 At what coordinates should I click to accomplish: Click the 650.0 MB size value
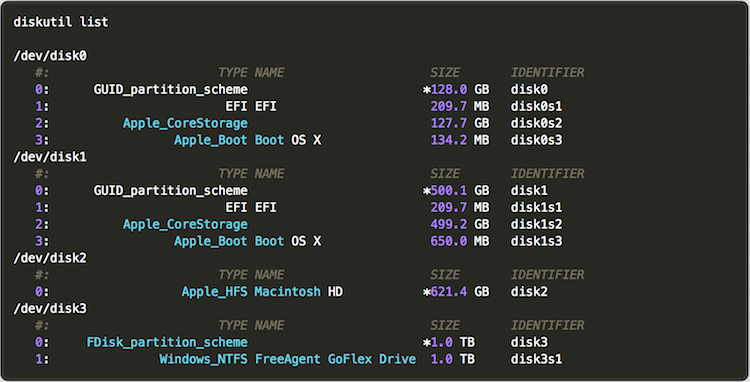pyautogui.click(x=460, y=241)
